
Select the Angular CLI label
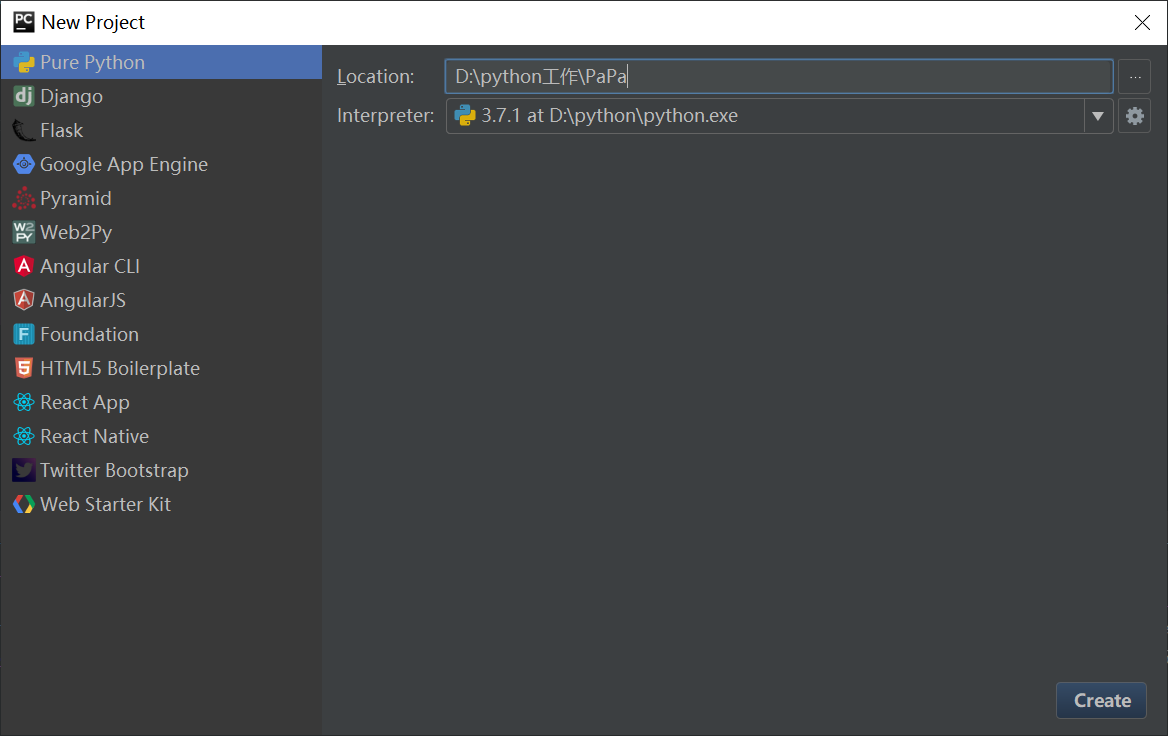pyautogui.click(x=90, y=266)
